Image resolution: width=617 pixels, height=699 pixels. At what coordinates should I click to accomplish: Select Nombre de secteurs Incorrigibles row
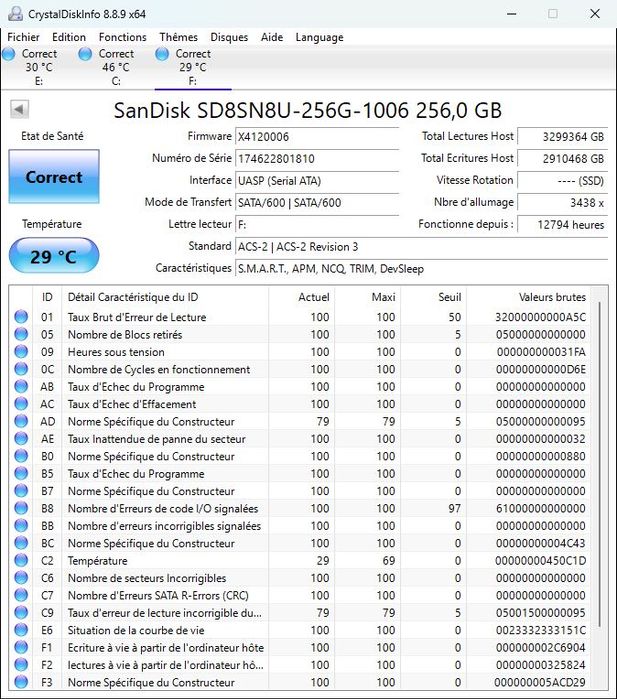[301, 578]
